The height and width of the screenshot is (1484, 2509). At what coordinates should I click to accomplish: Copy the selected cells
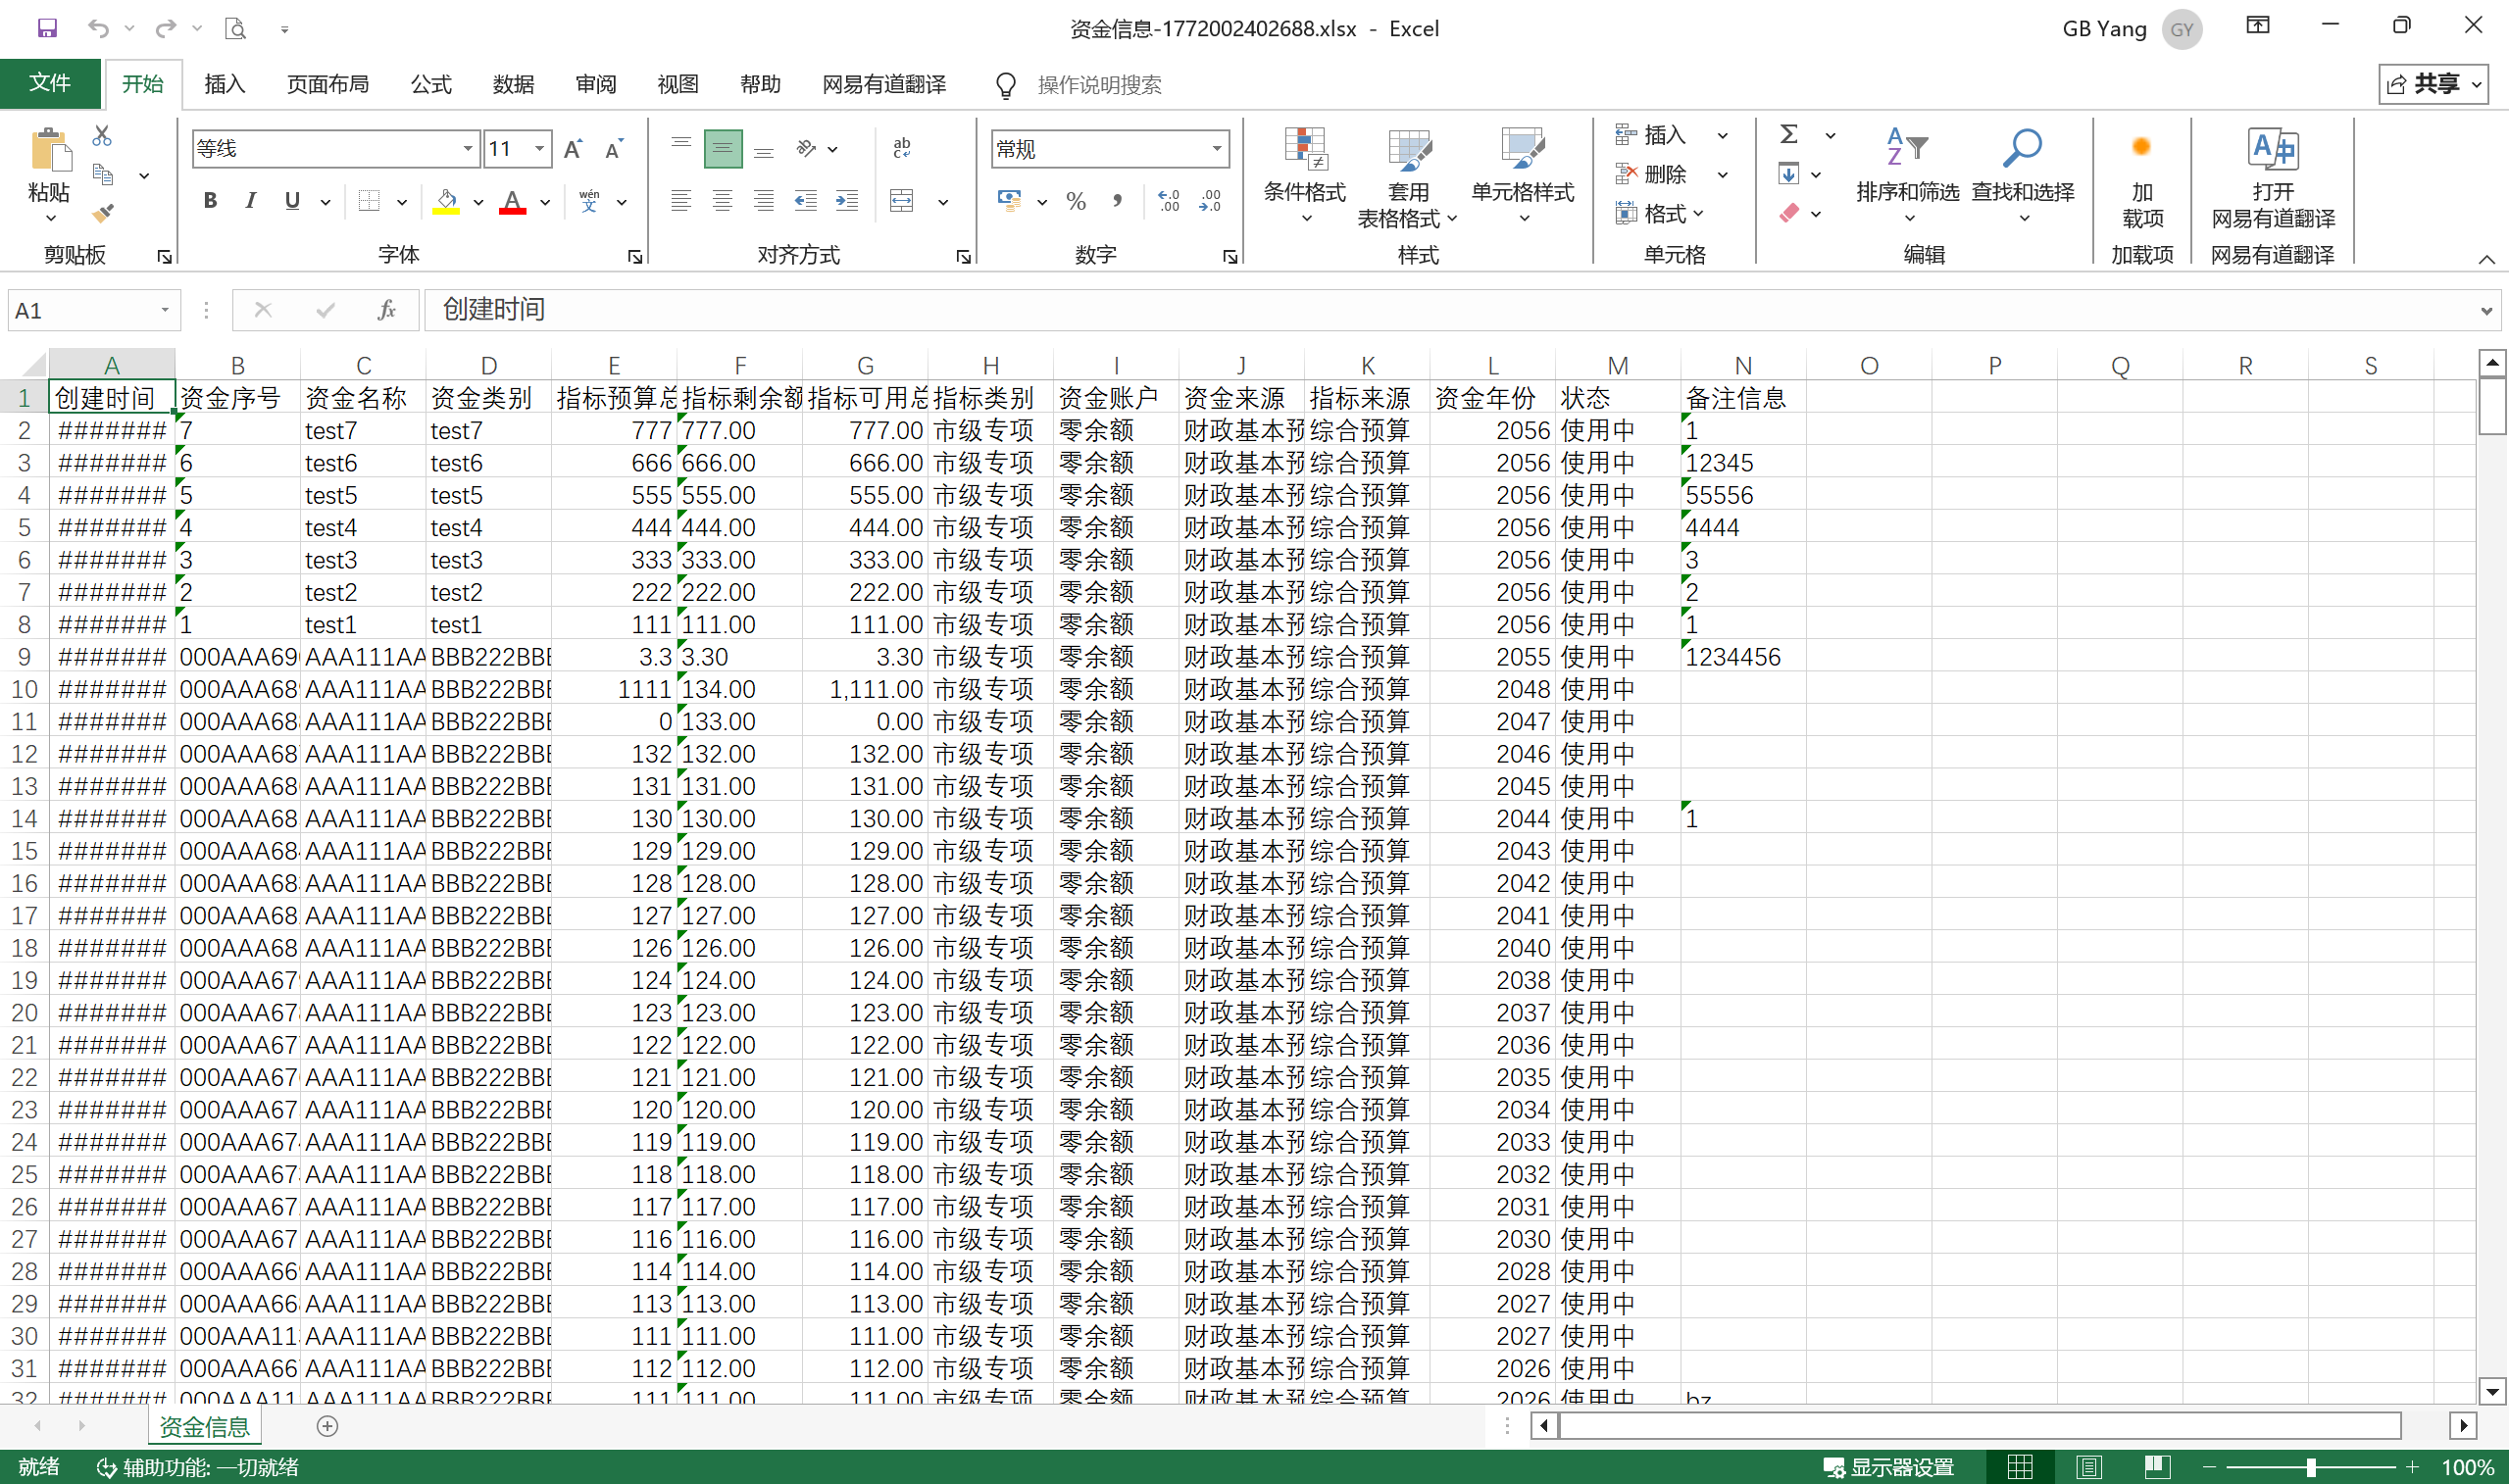tap(102, 174)
